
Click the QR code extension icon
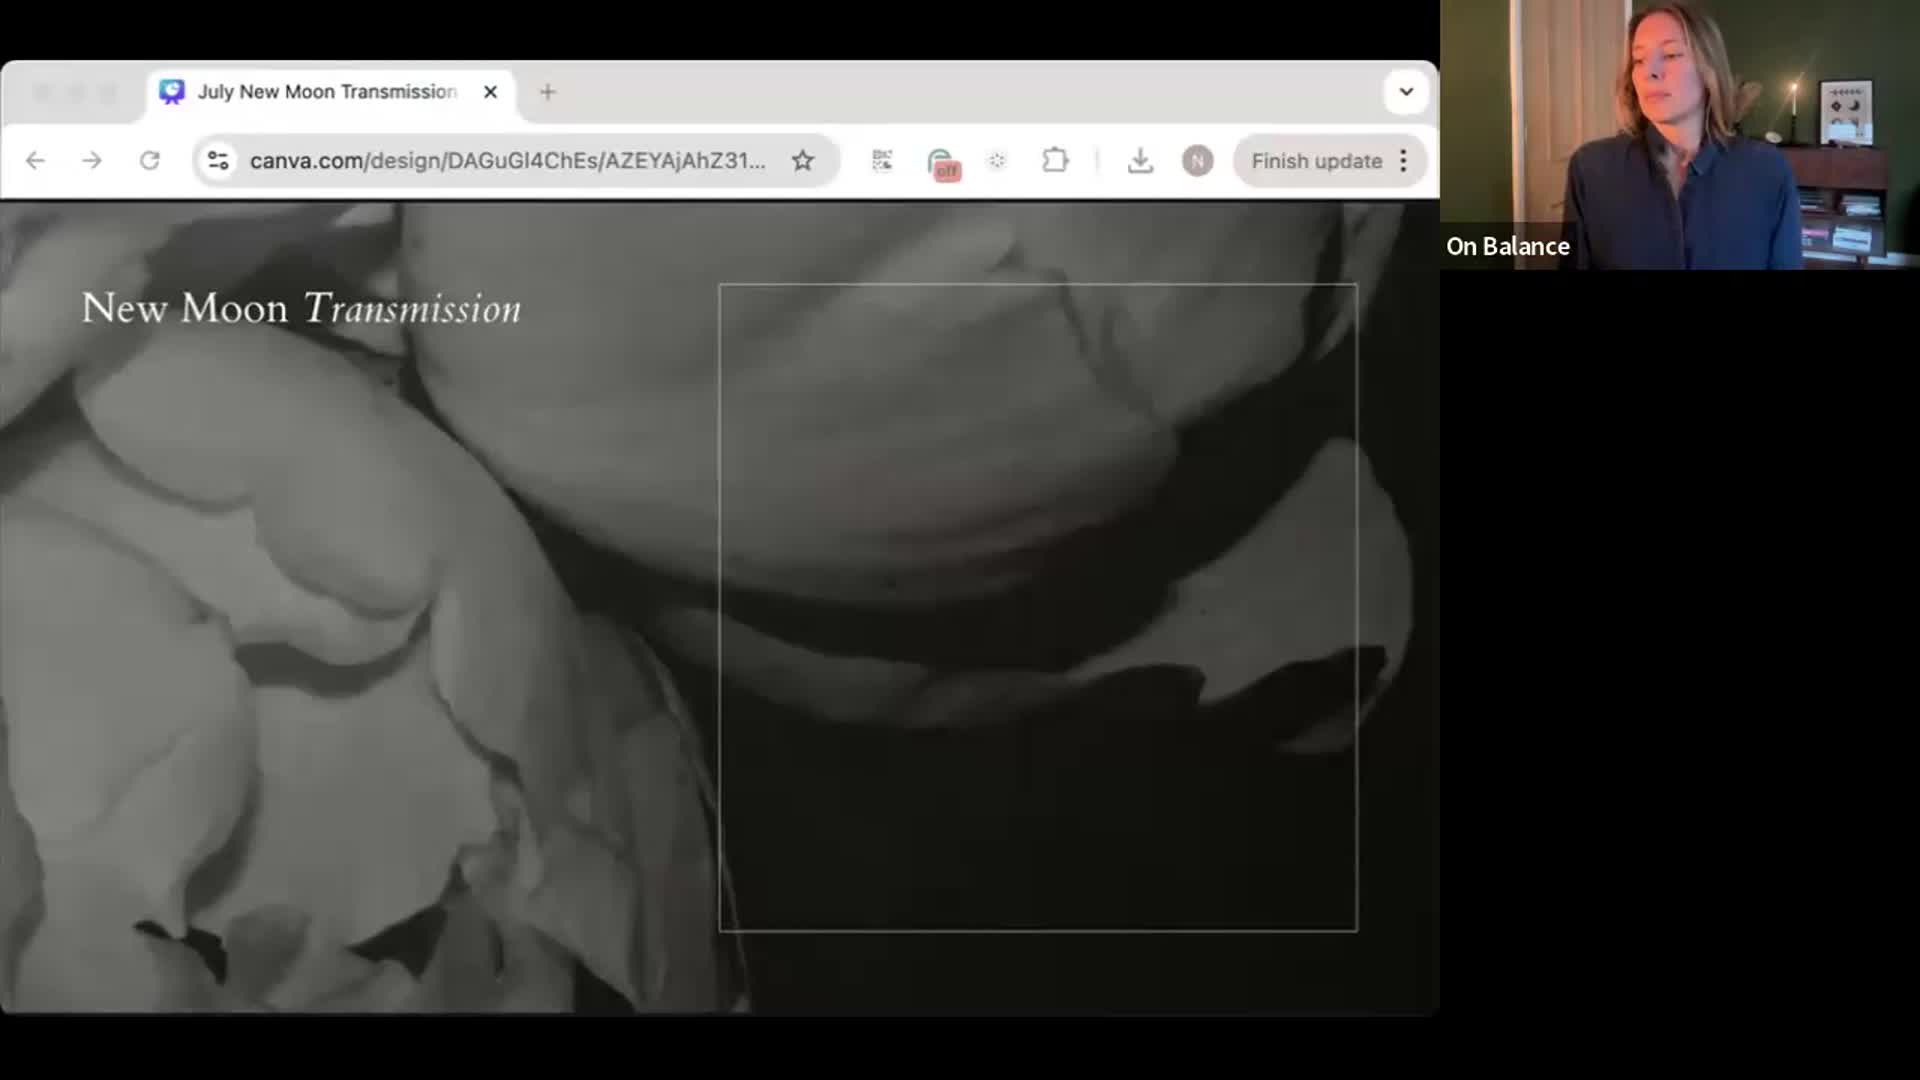tap(882, 161)
